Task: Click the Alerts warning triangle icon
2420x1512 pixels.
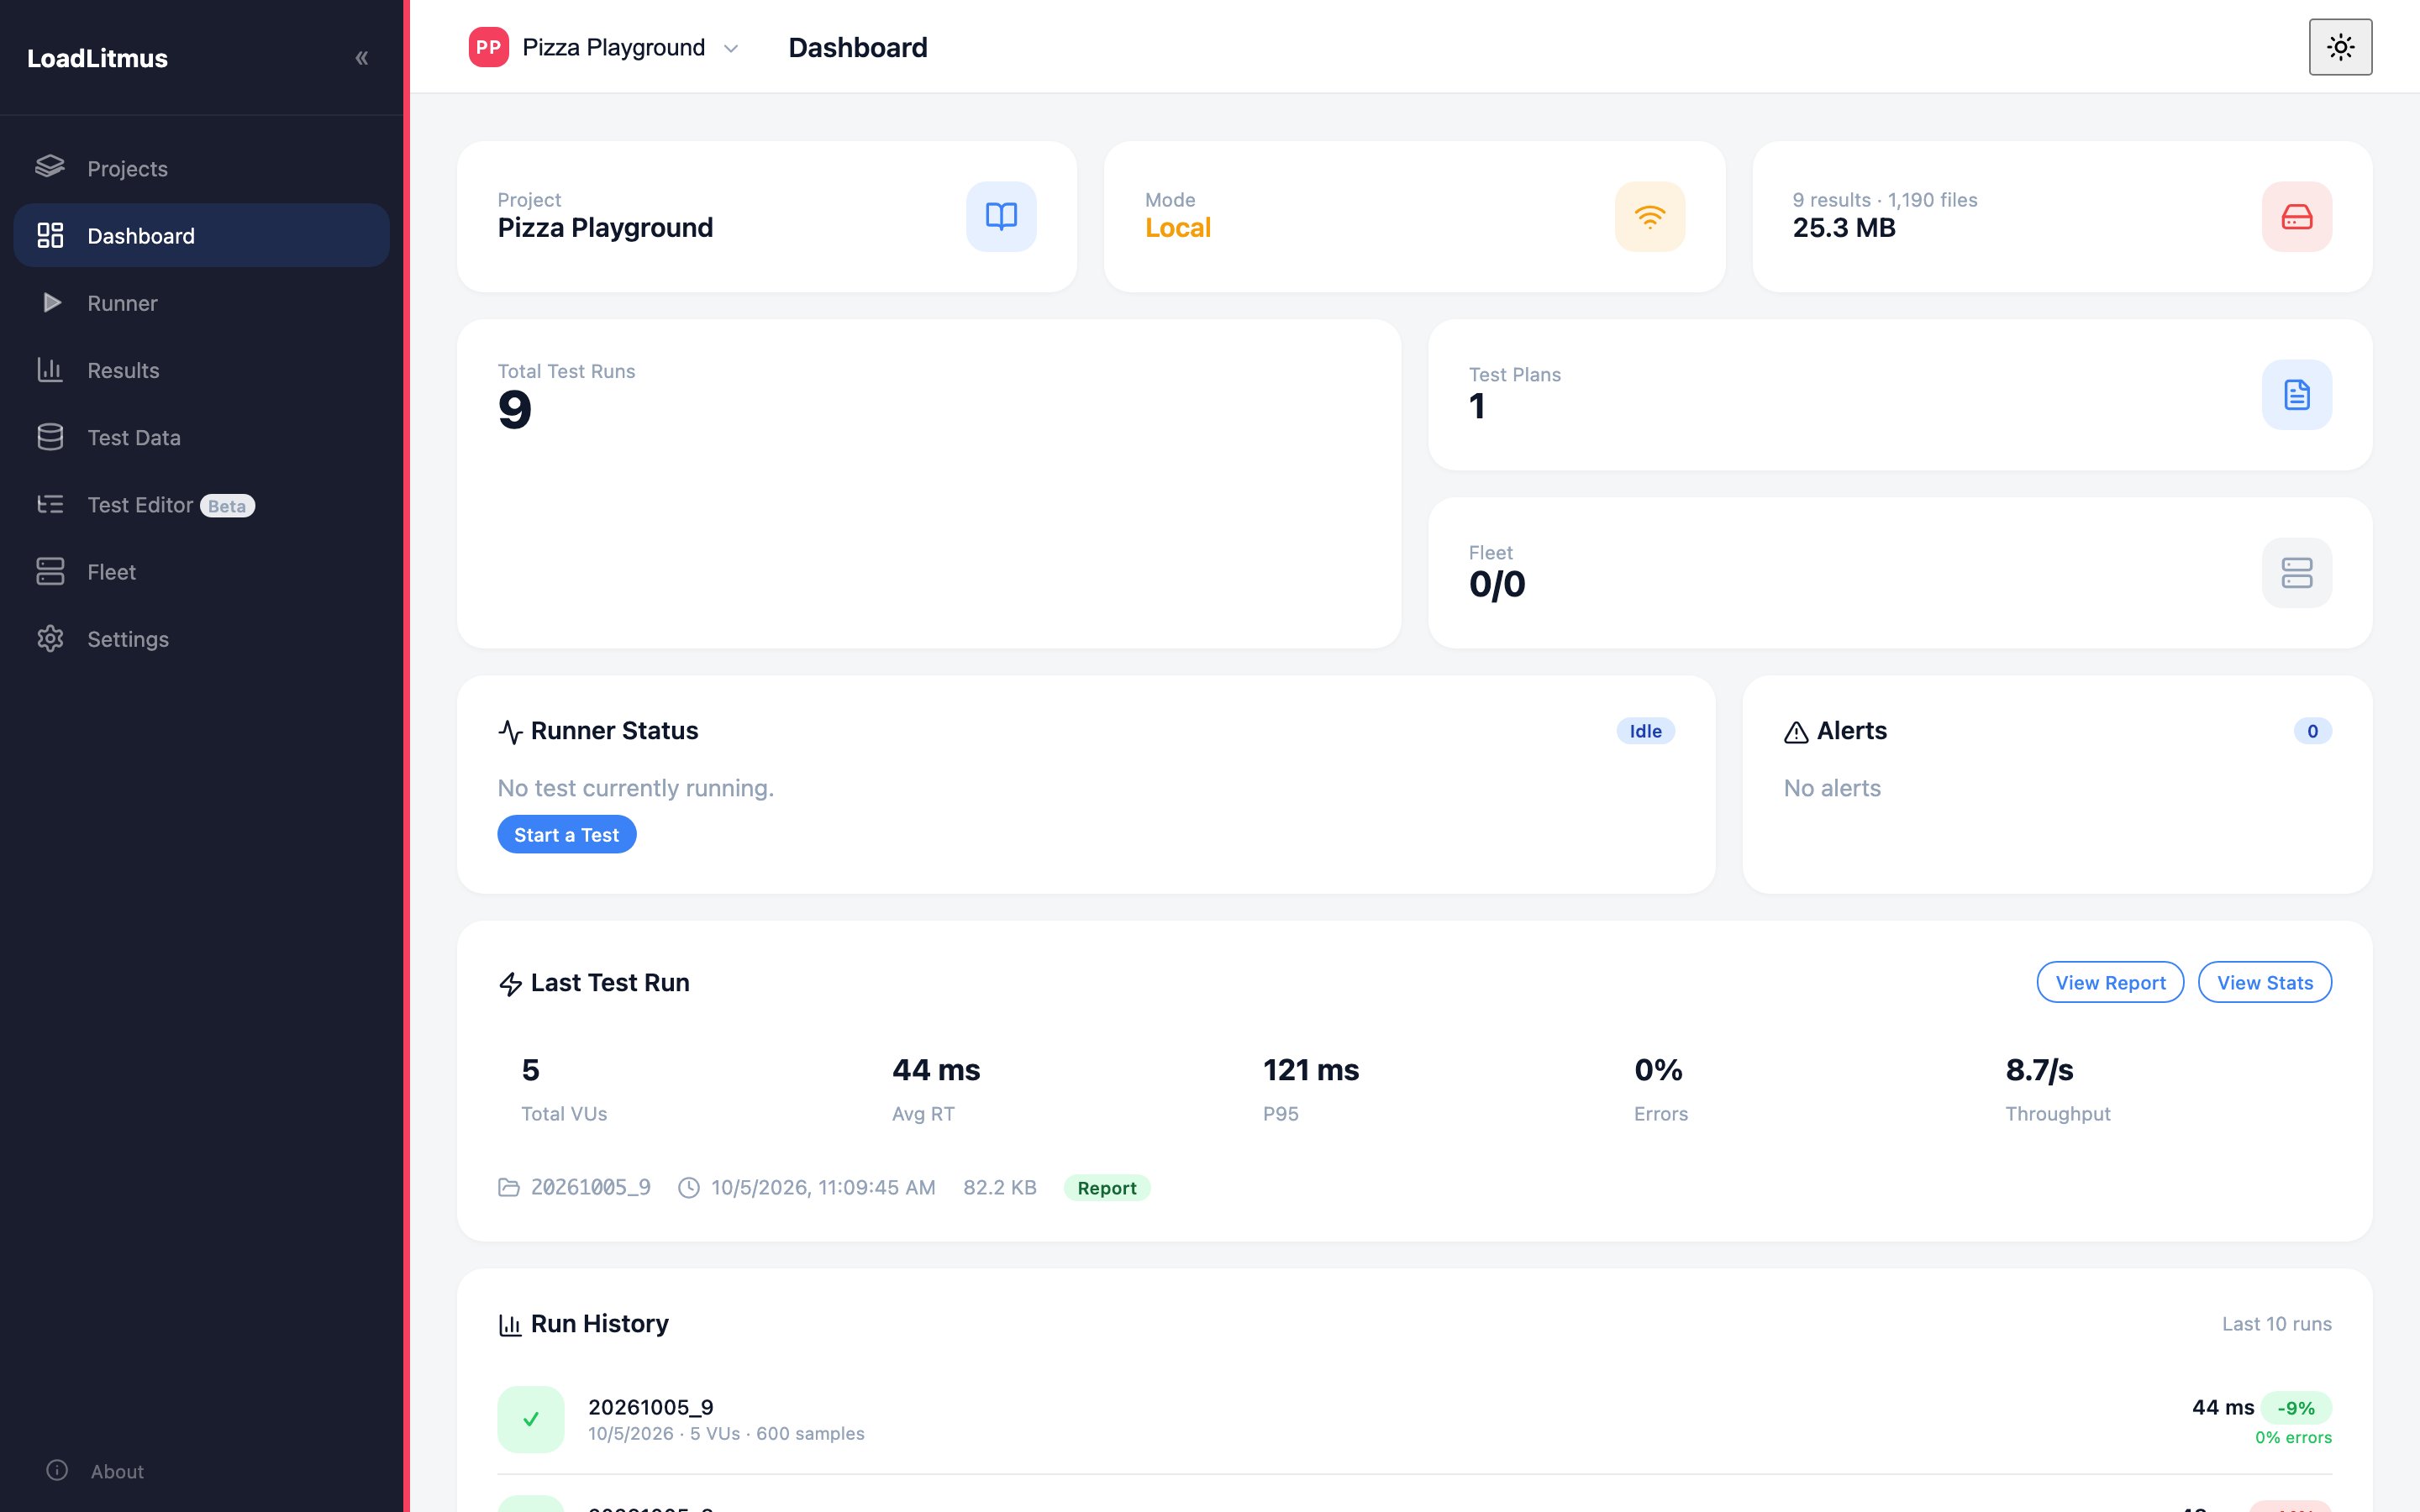Action: (x=1796, y=732)
